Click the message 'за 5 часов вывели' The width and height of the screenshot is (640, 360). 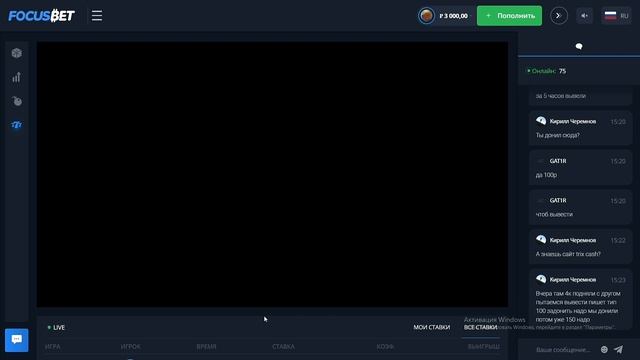point(560,96)
